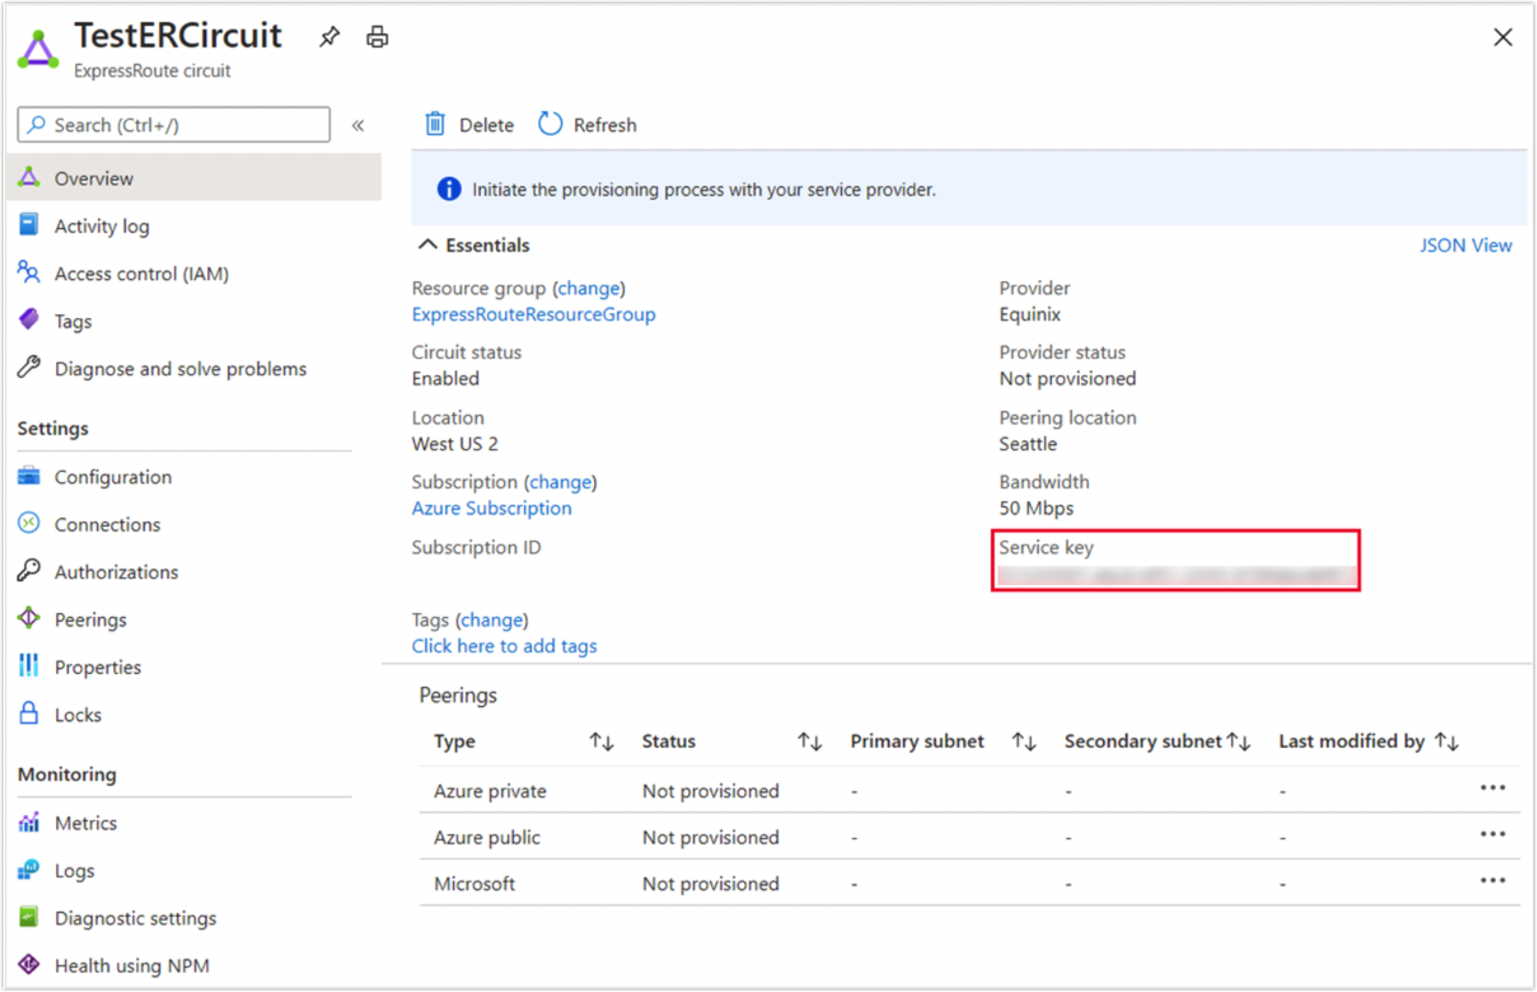Sort peerings by Last modified by
This screenshot has height=992, width=1537.
pos(1446,741)
